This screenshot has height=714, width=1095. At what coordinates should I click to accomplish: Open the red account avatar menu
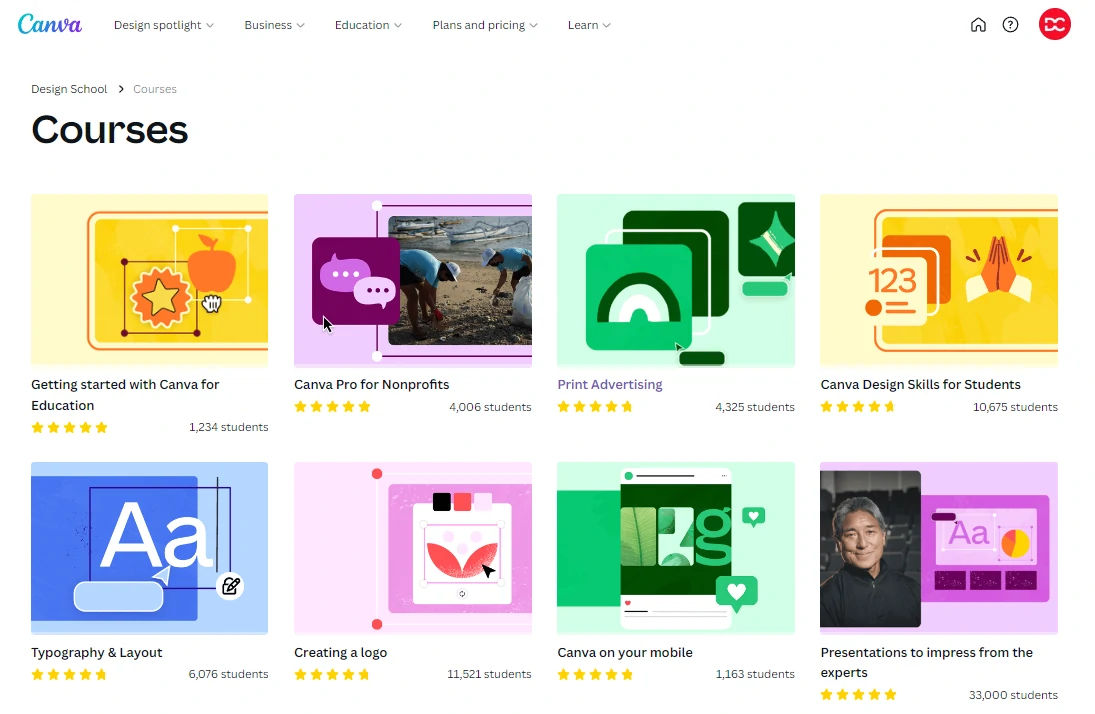(1054, 24)
